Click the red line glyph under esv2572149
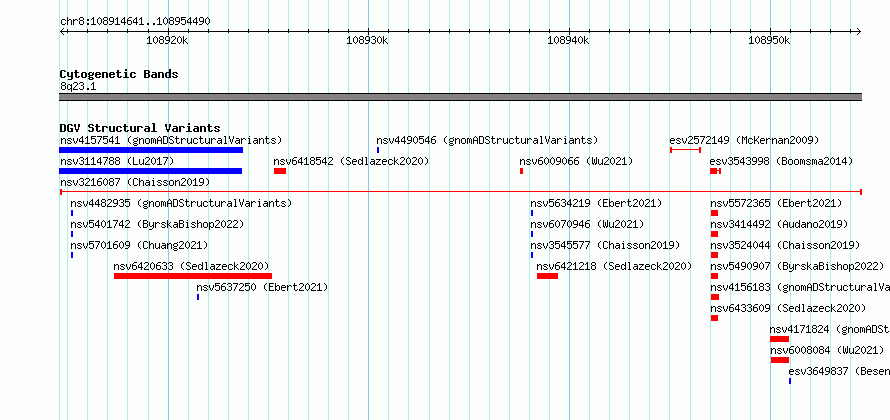Image resolution: width=890 pixels, height=420 pixels. coord(685,150)
